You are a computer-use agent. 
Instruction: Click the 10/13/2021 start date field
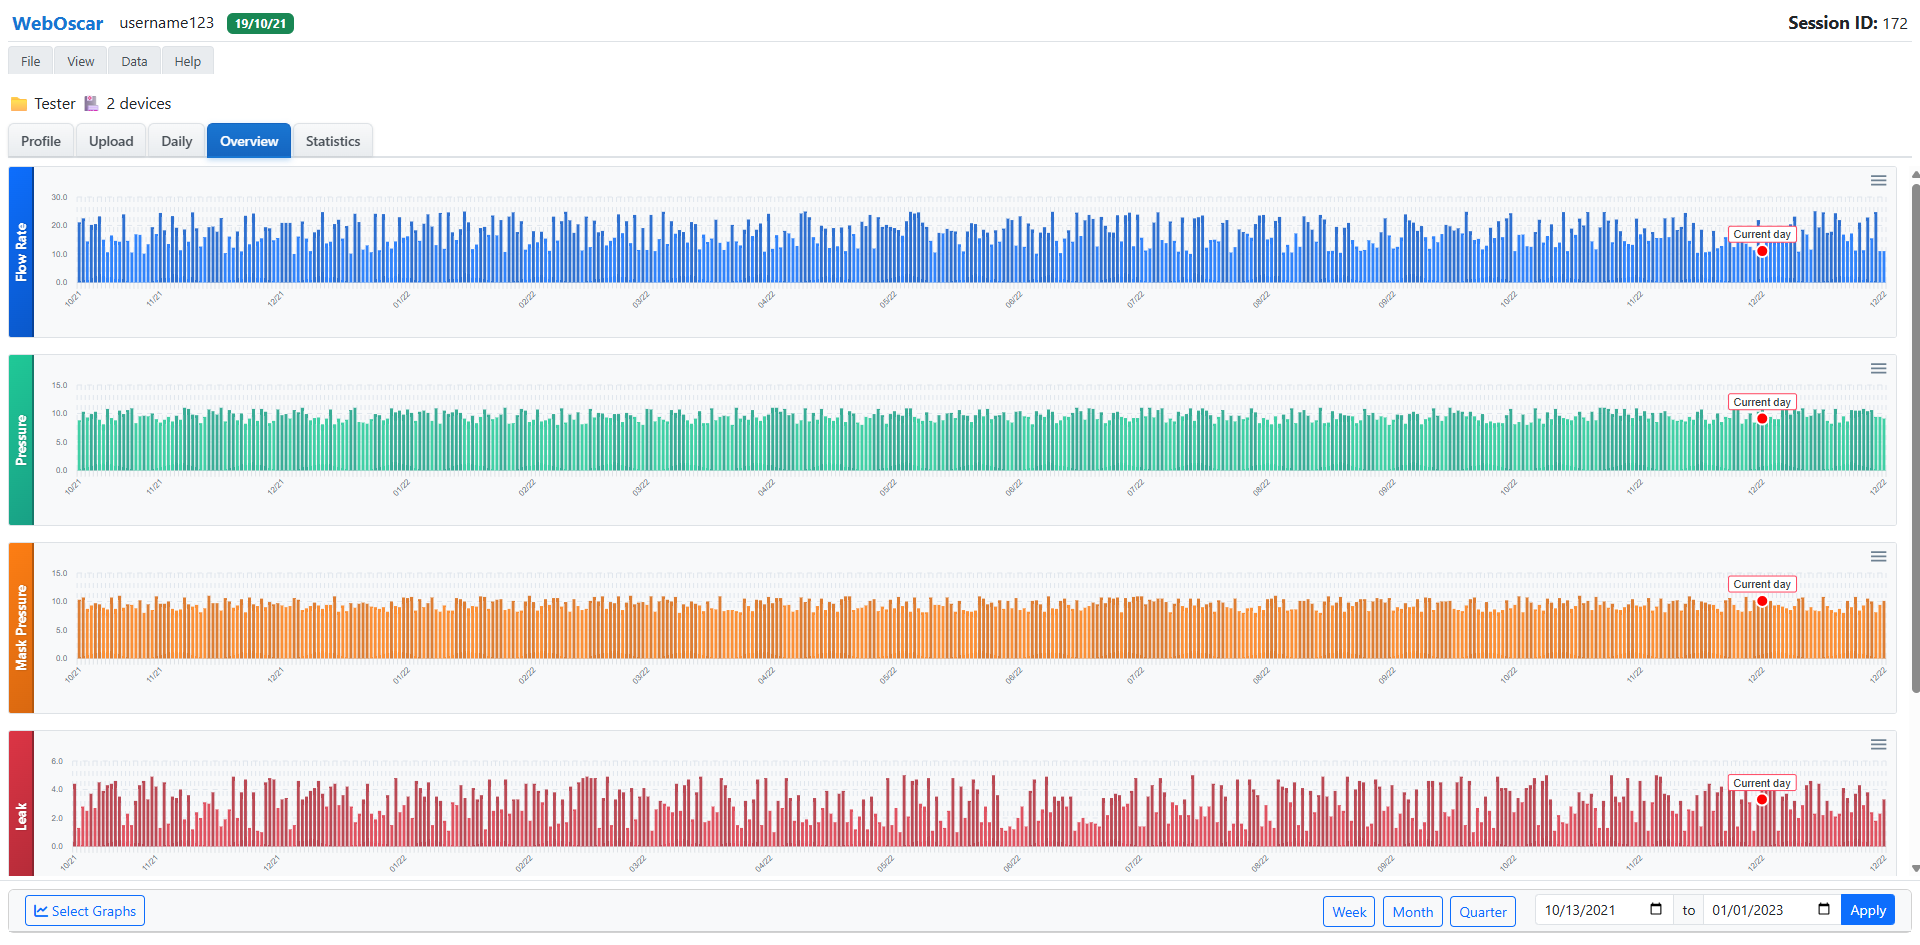[1590, 911]
